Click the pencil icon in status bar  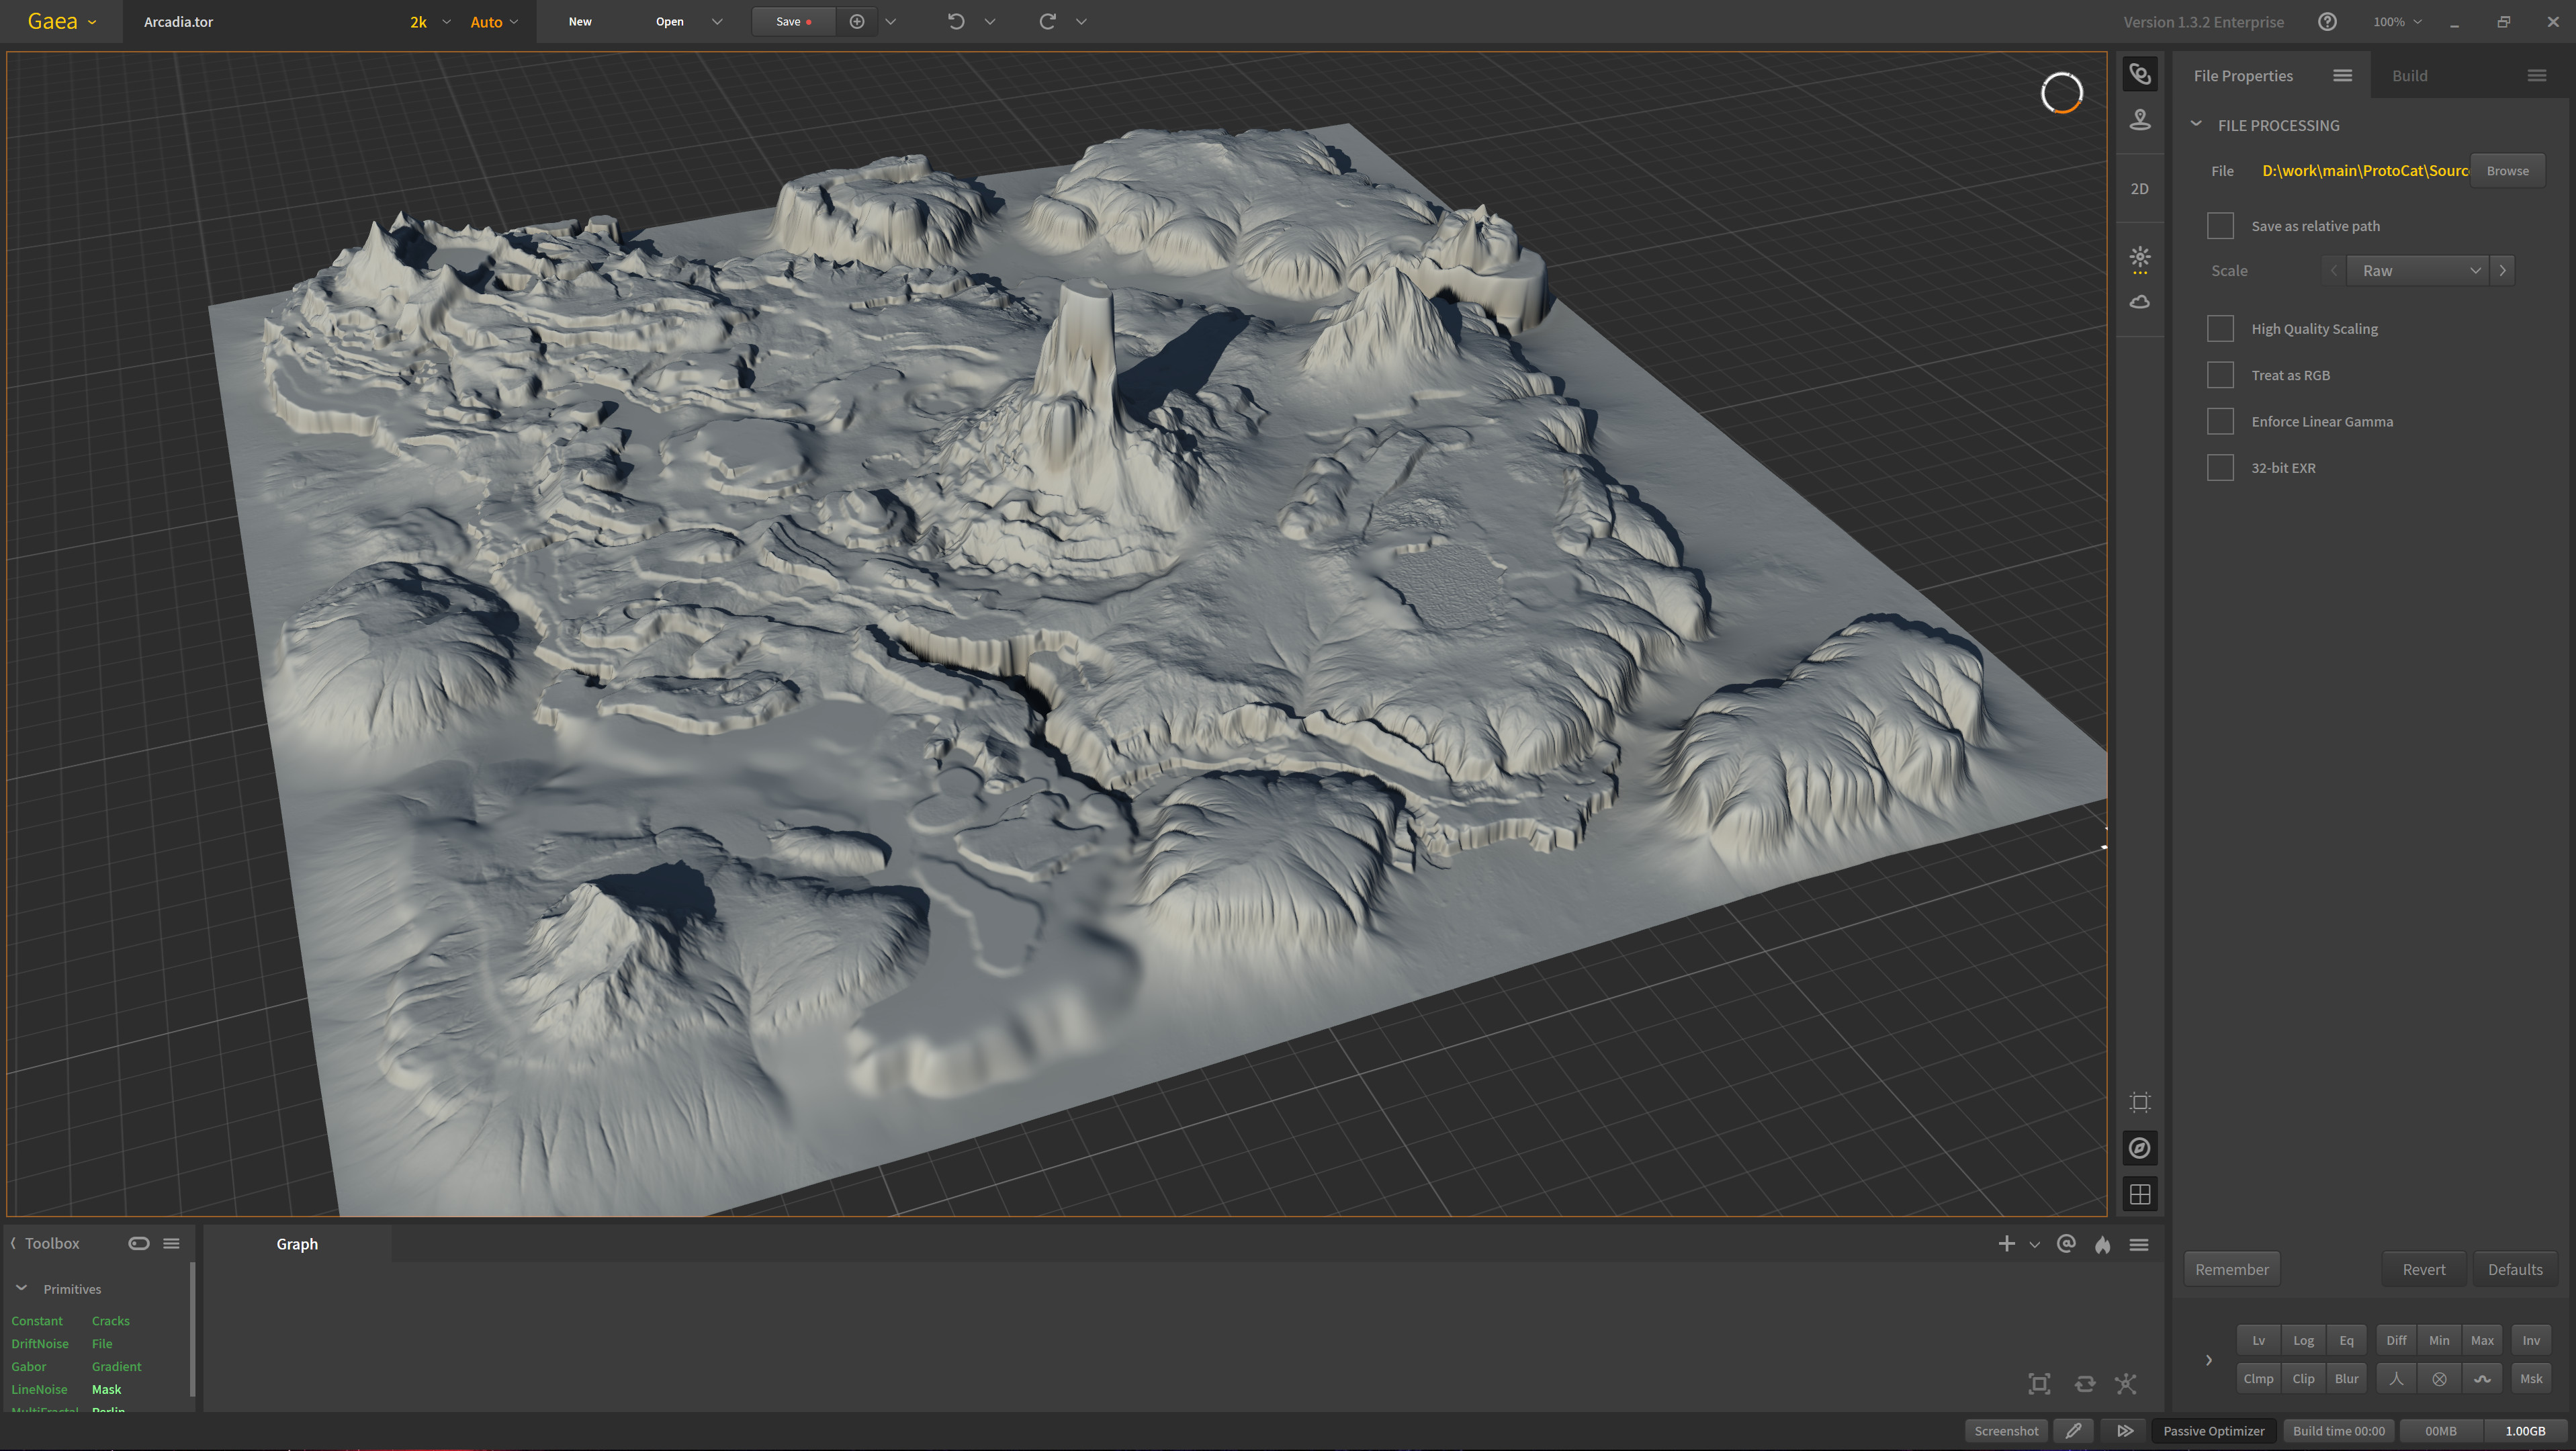(2074, 1431)
